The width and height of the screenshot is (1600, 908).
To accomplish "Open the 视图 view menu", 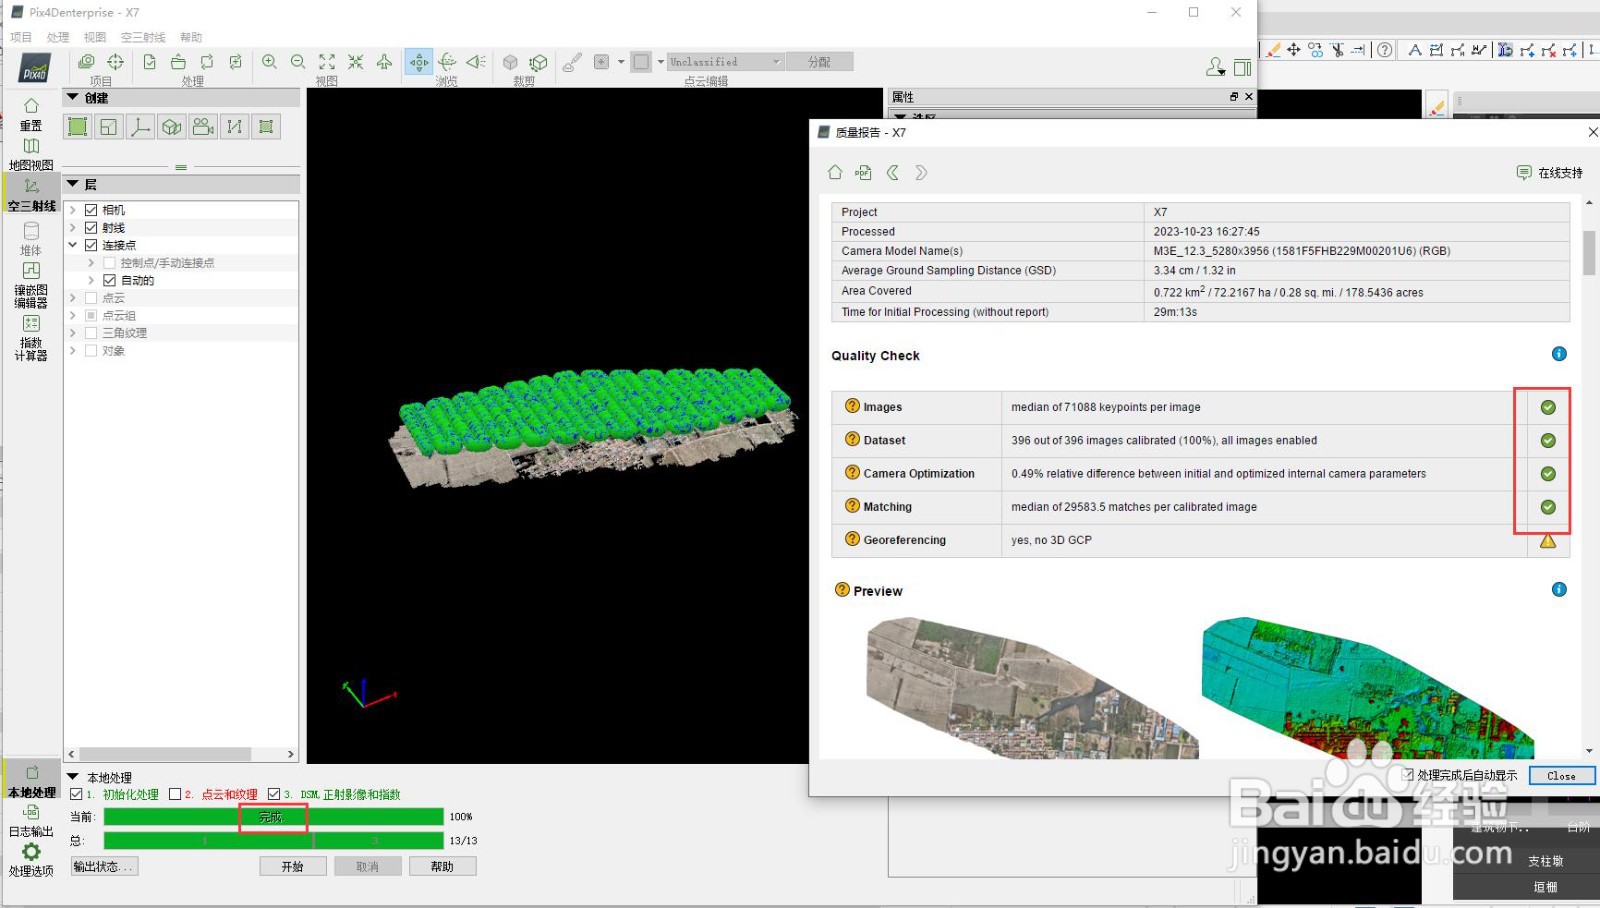I will [95, 37].
